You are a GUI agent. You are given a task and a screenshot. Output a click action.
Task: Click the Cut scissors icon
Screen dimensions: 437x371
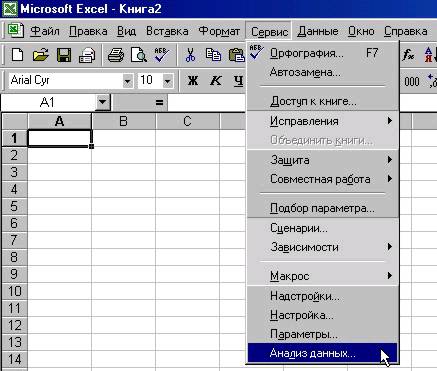(x=190, y=55)
